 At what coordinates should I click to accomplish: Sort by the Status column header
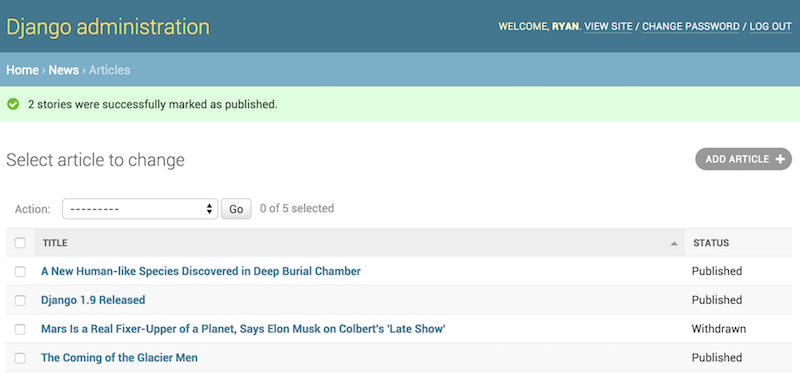pyautogui.click(x=711, y=243)
